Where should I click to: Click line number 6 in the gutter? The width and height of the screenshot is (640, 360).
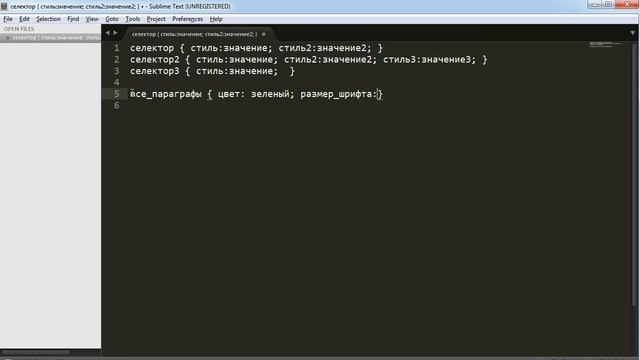coord(117,105)
